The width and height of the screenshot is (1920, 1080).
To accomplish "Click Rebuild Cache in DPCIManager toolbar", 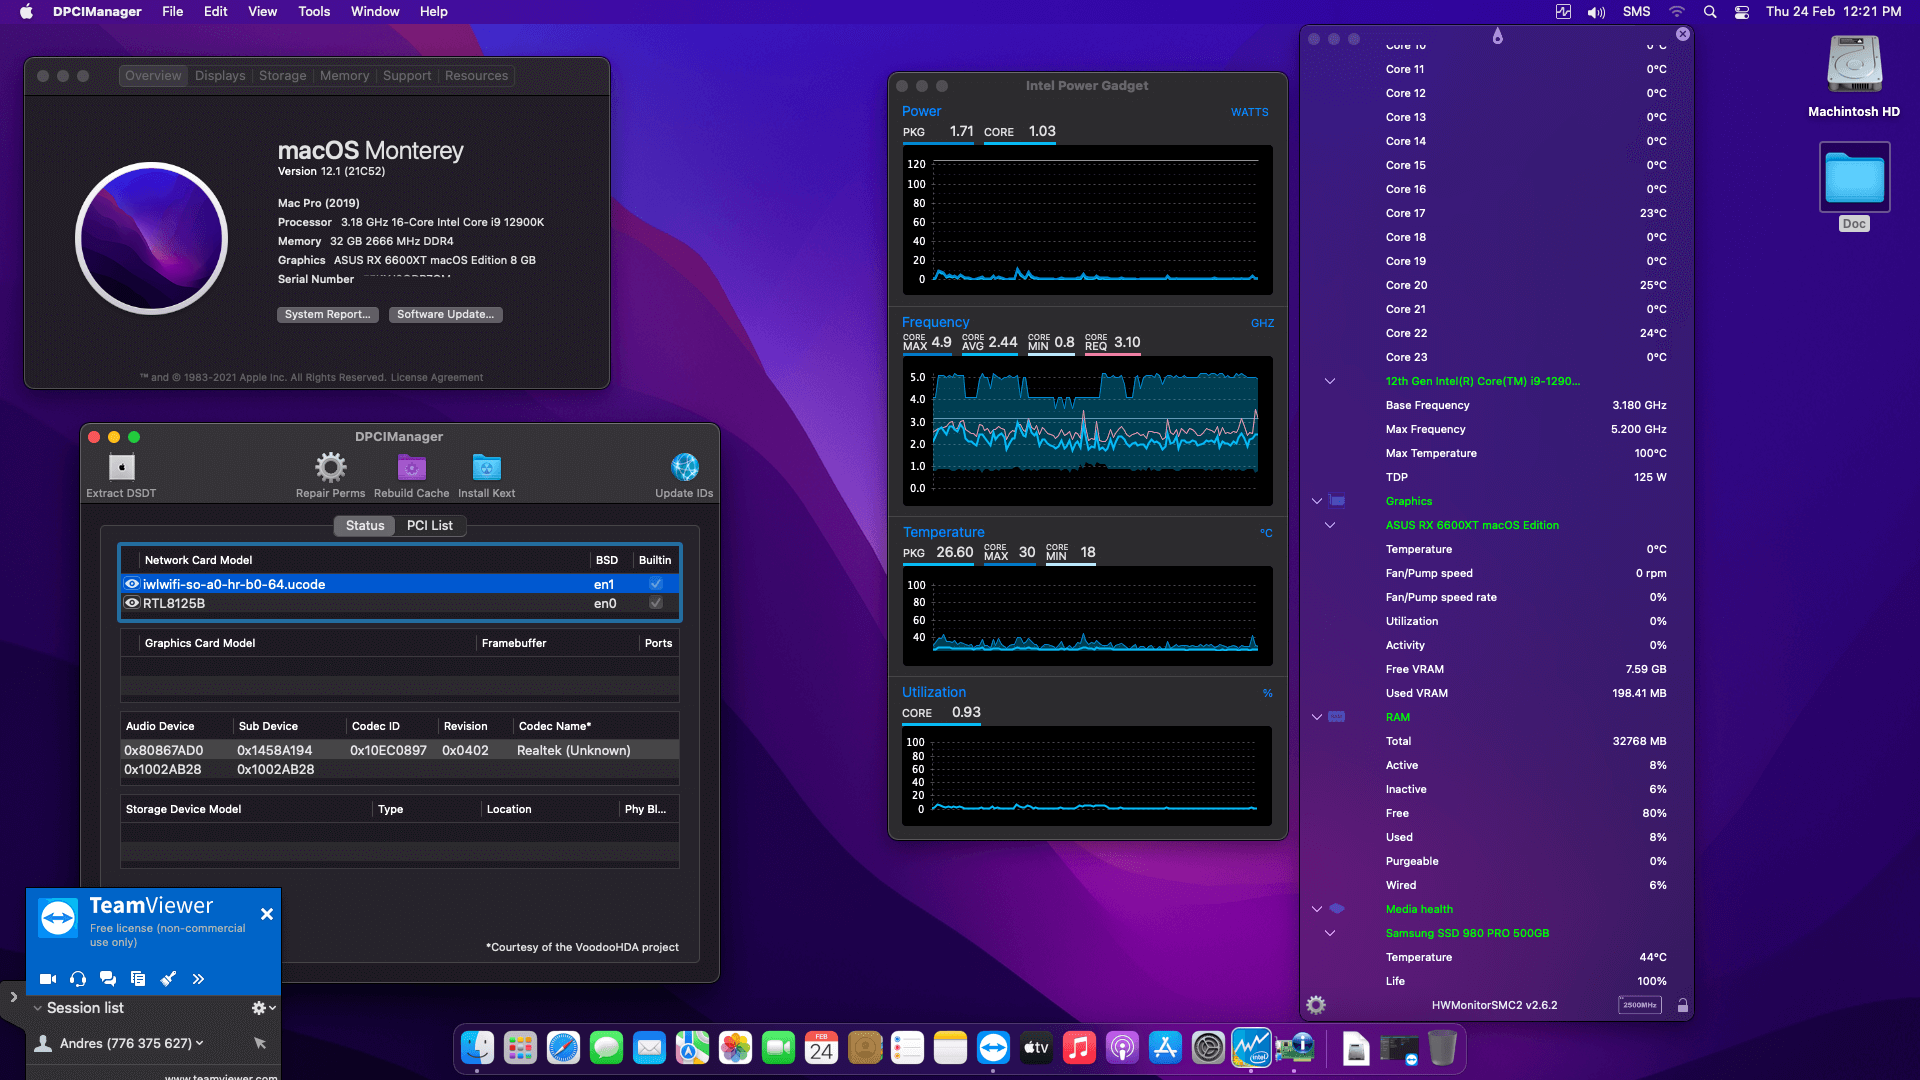I will (x=411, y=475).
